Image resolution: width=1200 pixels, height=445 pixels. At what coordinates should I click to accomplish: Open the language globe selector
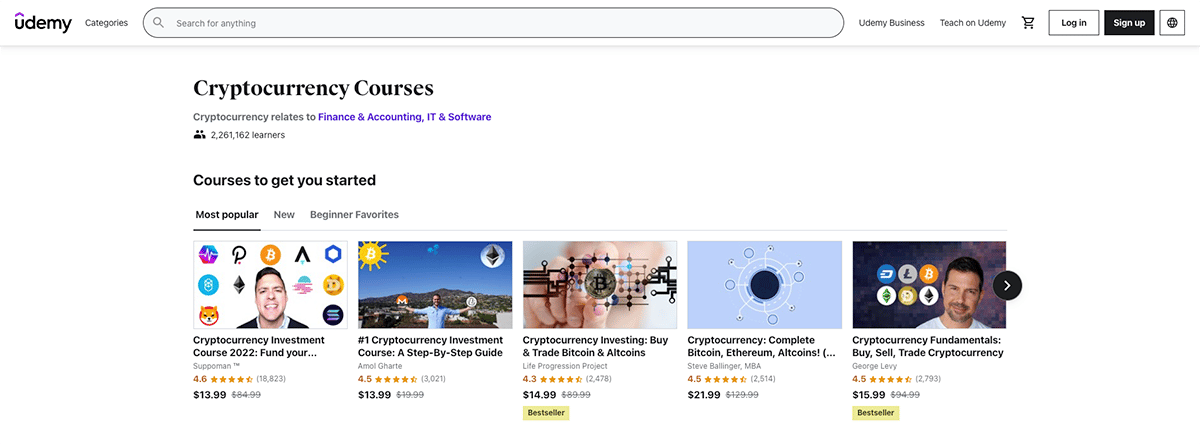point(1172,23)
